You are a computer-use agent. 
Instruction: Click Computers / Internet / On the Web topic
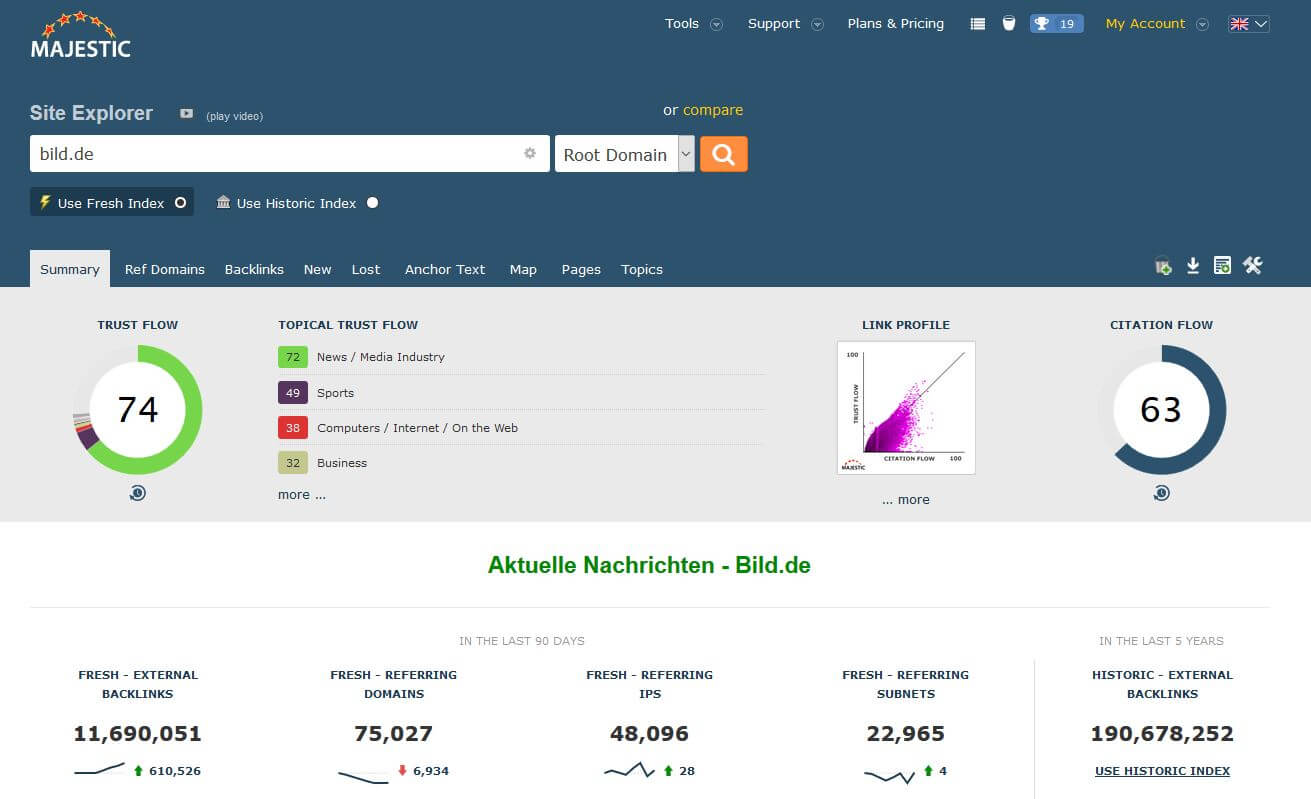417,428
